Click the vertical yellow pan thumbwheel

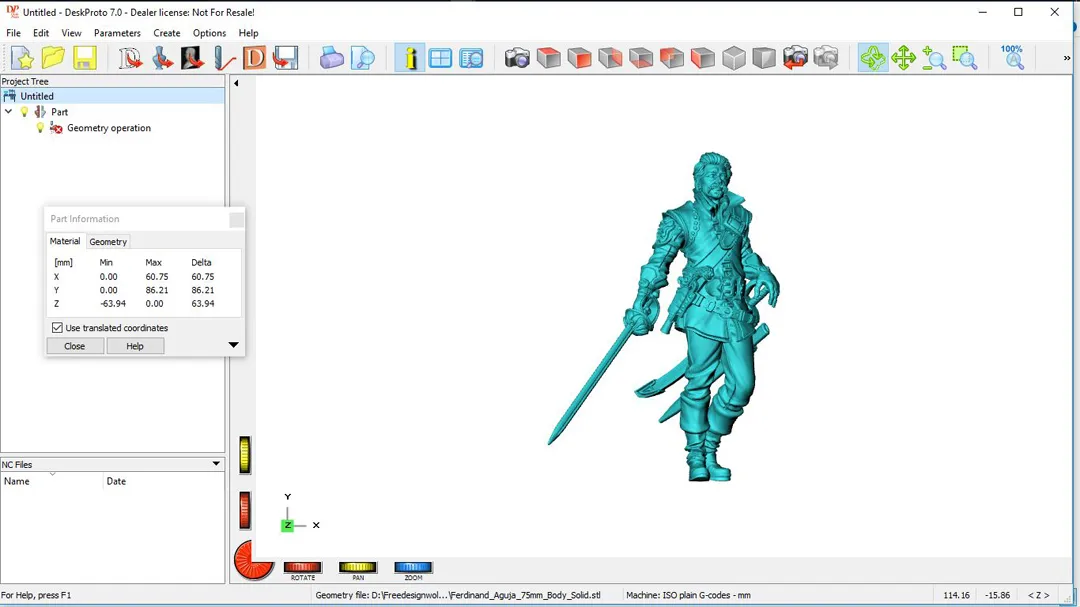[245, 455]
